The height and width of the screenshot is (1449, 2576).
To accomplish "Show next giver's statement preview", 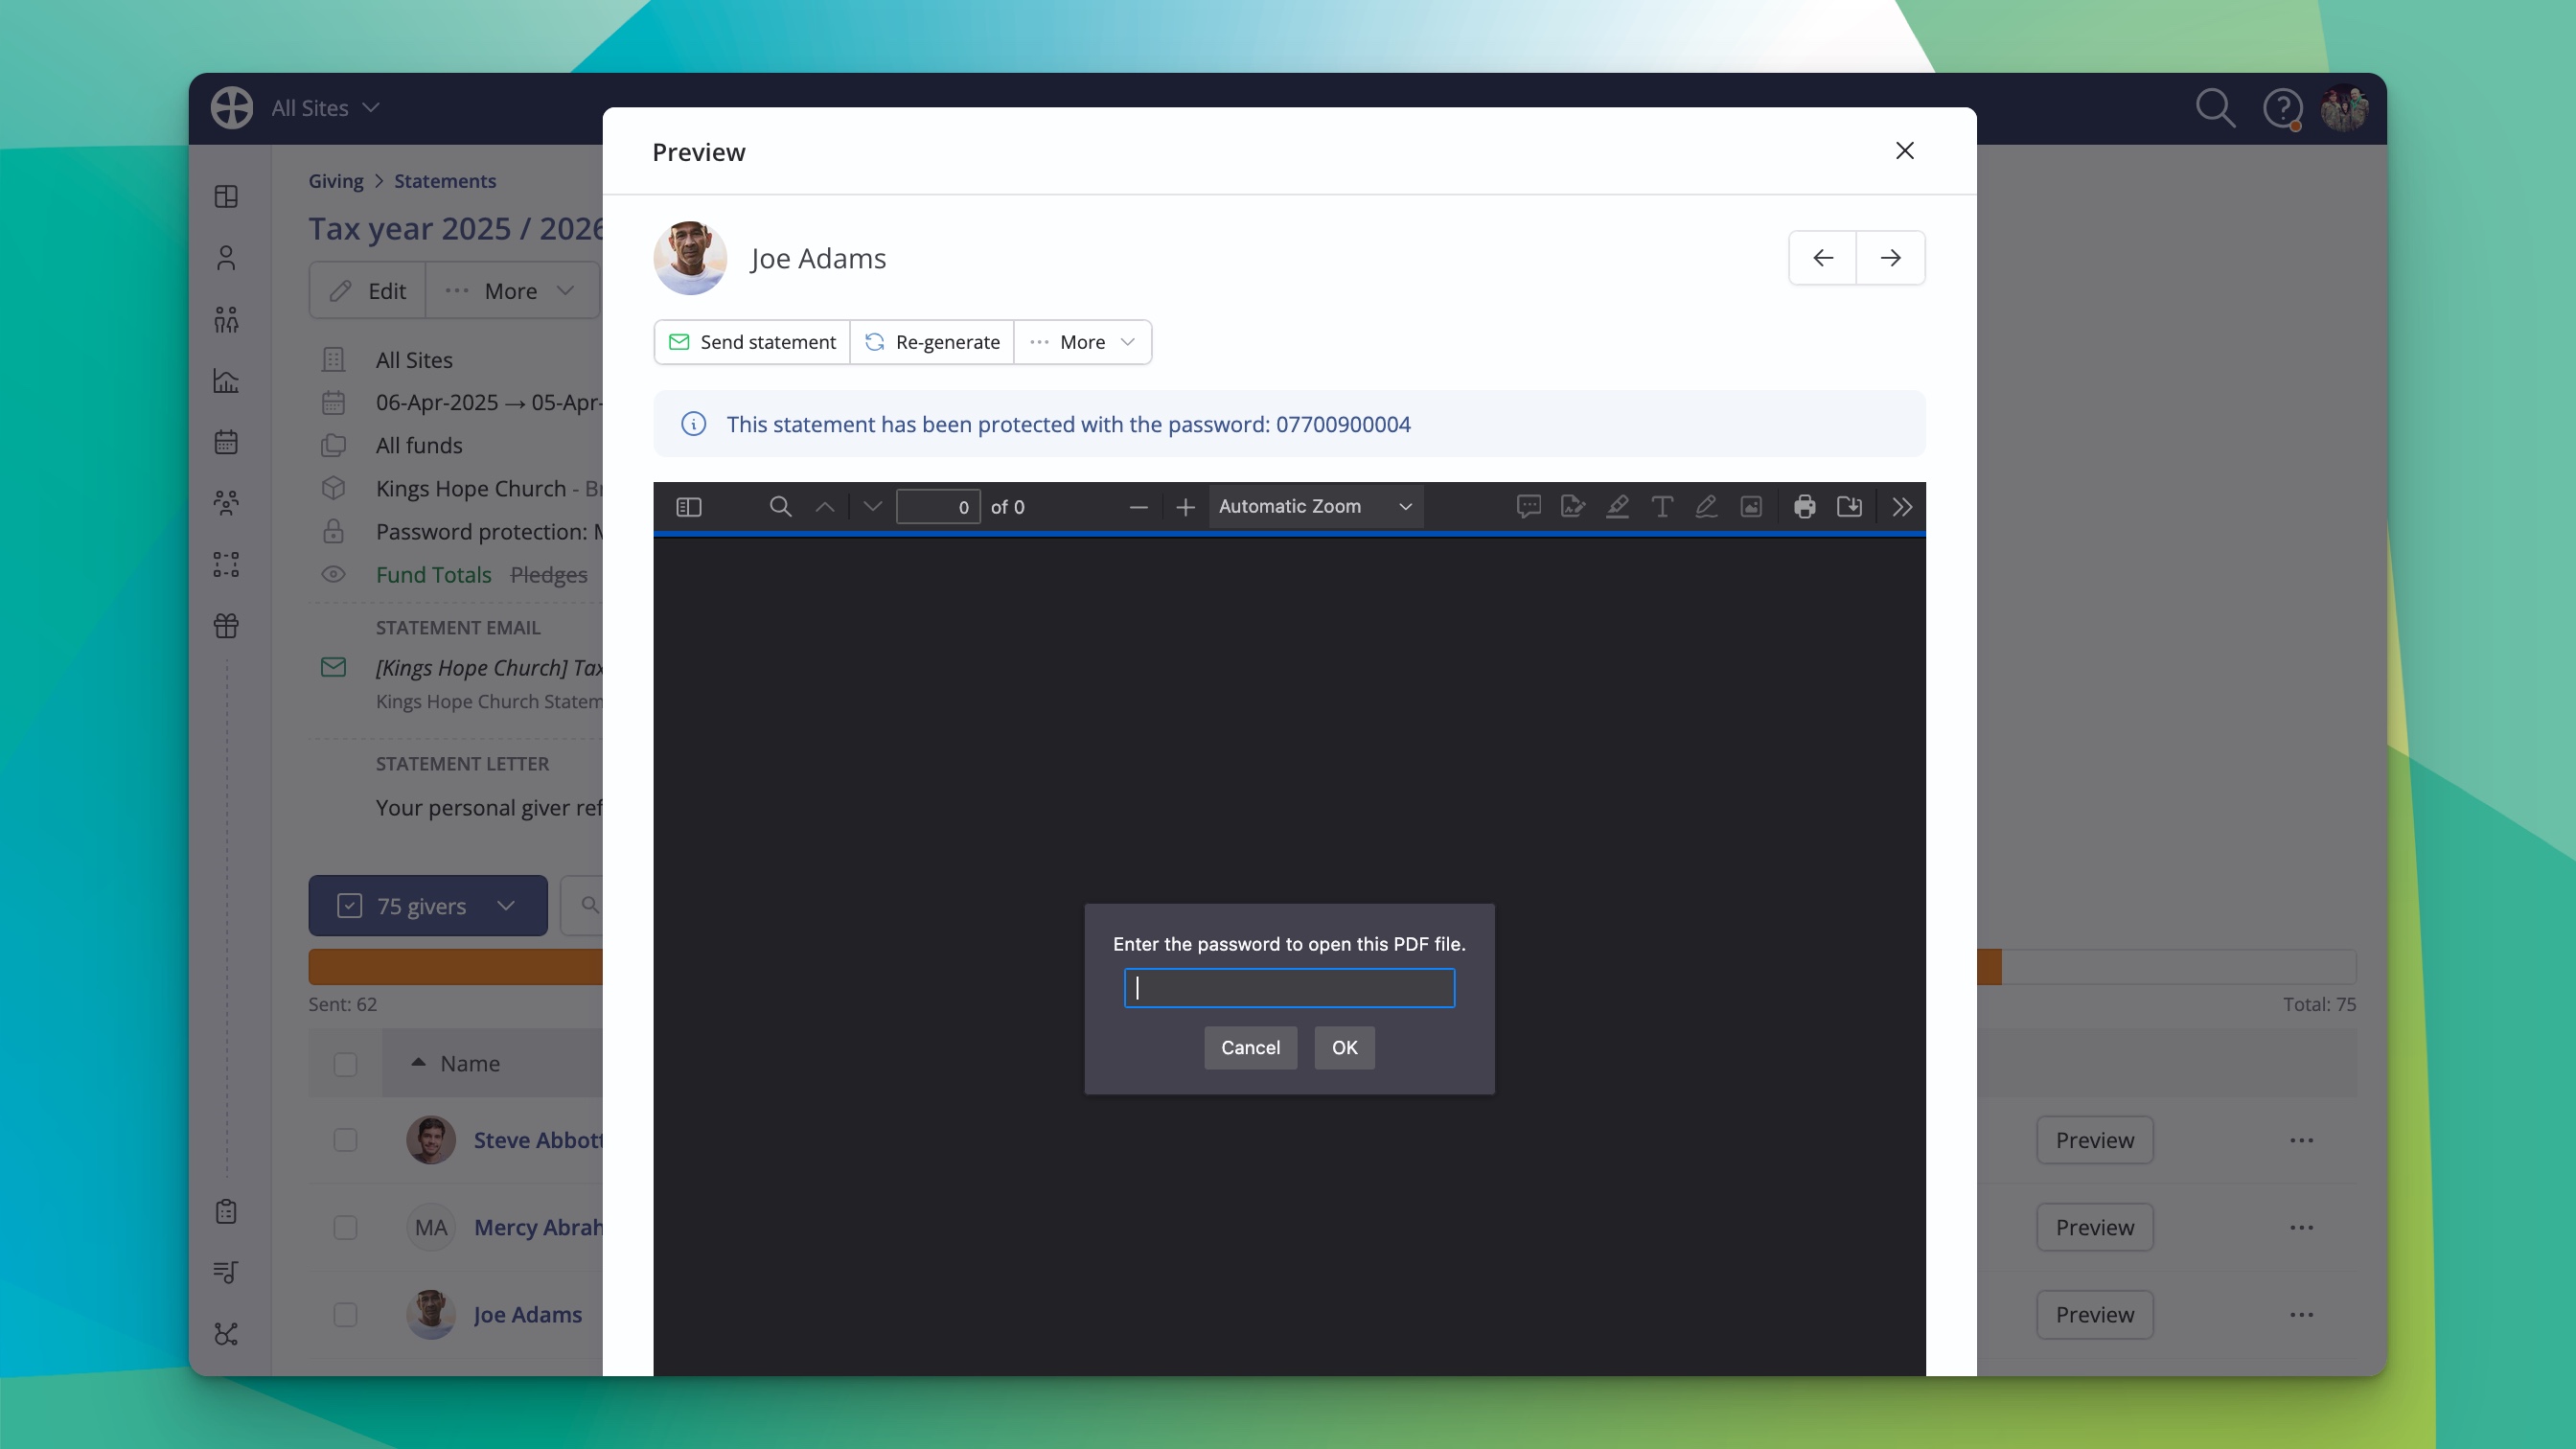I will (x=1890, y=258).
